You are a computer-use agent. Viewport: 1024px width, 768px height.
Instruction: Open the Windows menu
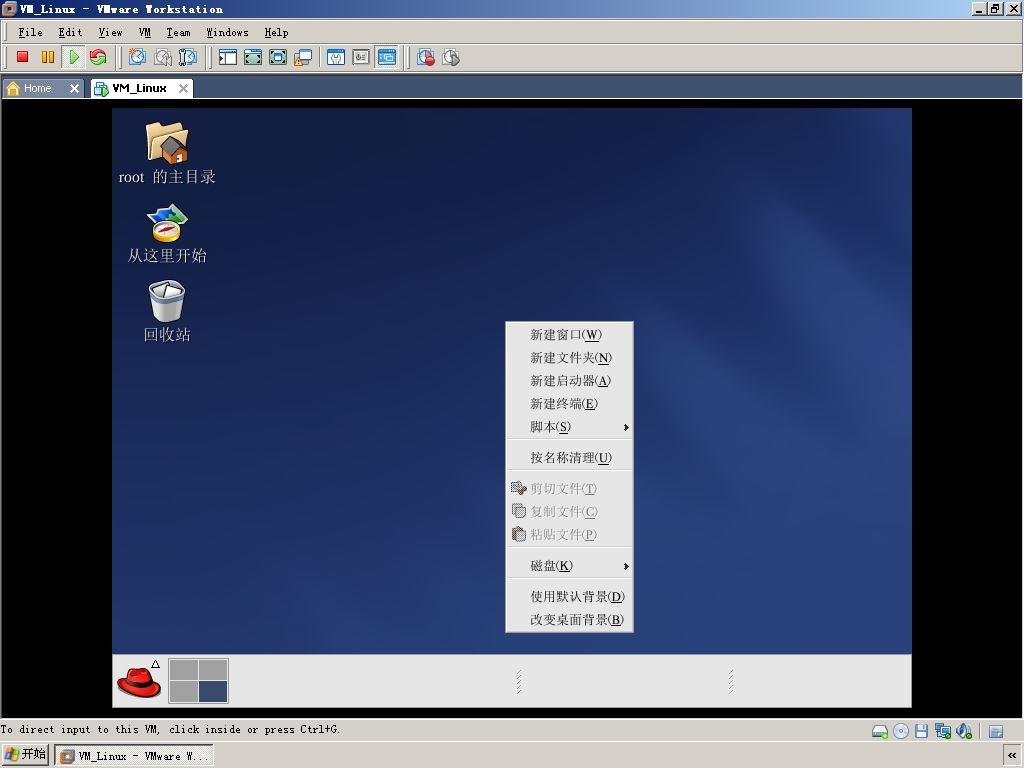pyautogui.click(x=227, y=33)
